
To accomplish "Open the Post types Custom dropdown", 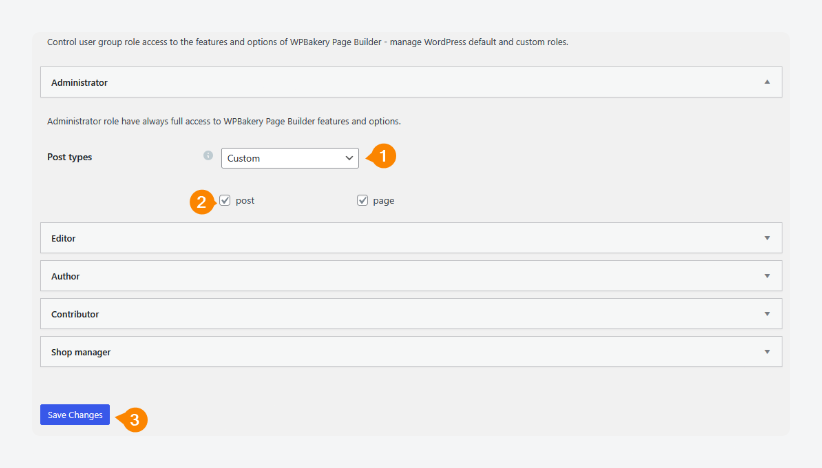I will coord(290,158).
